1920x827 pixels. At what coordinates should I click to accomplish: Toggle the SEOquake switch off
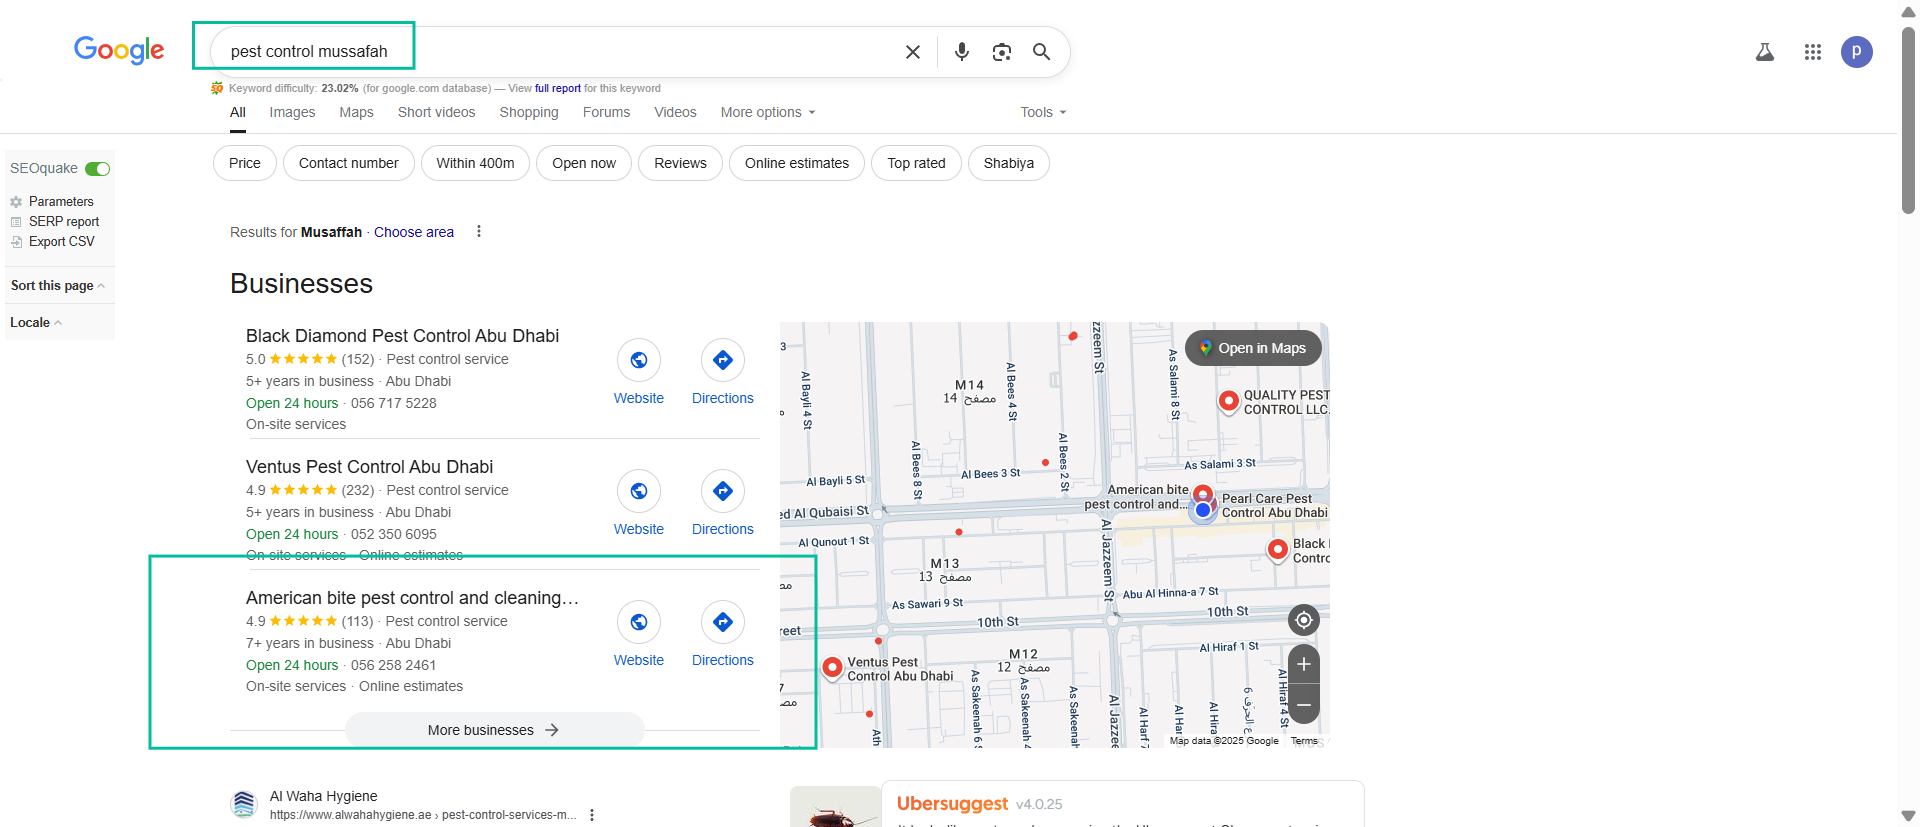[97, 169]
